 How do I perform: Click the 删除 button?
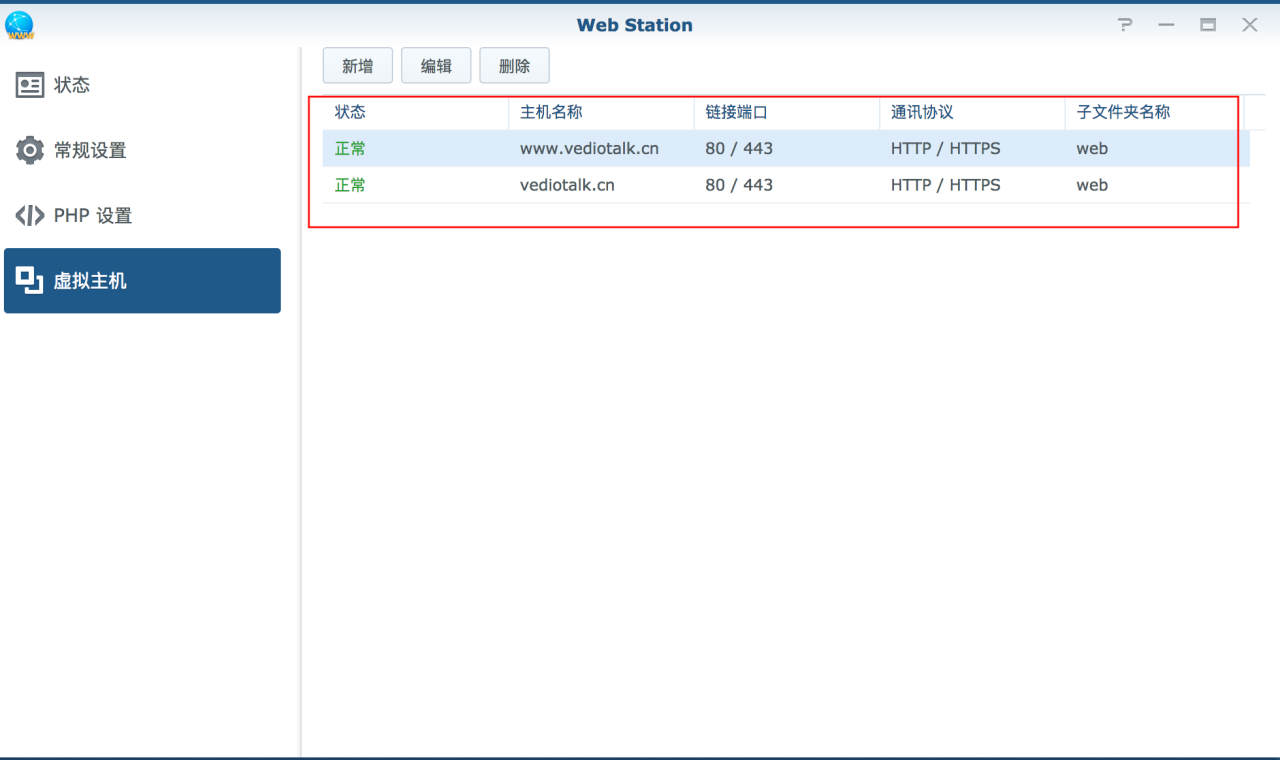click(514, 65)
